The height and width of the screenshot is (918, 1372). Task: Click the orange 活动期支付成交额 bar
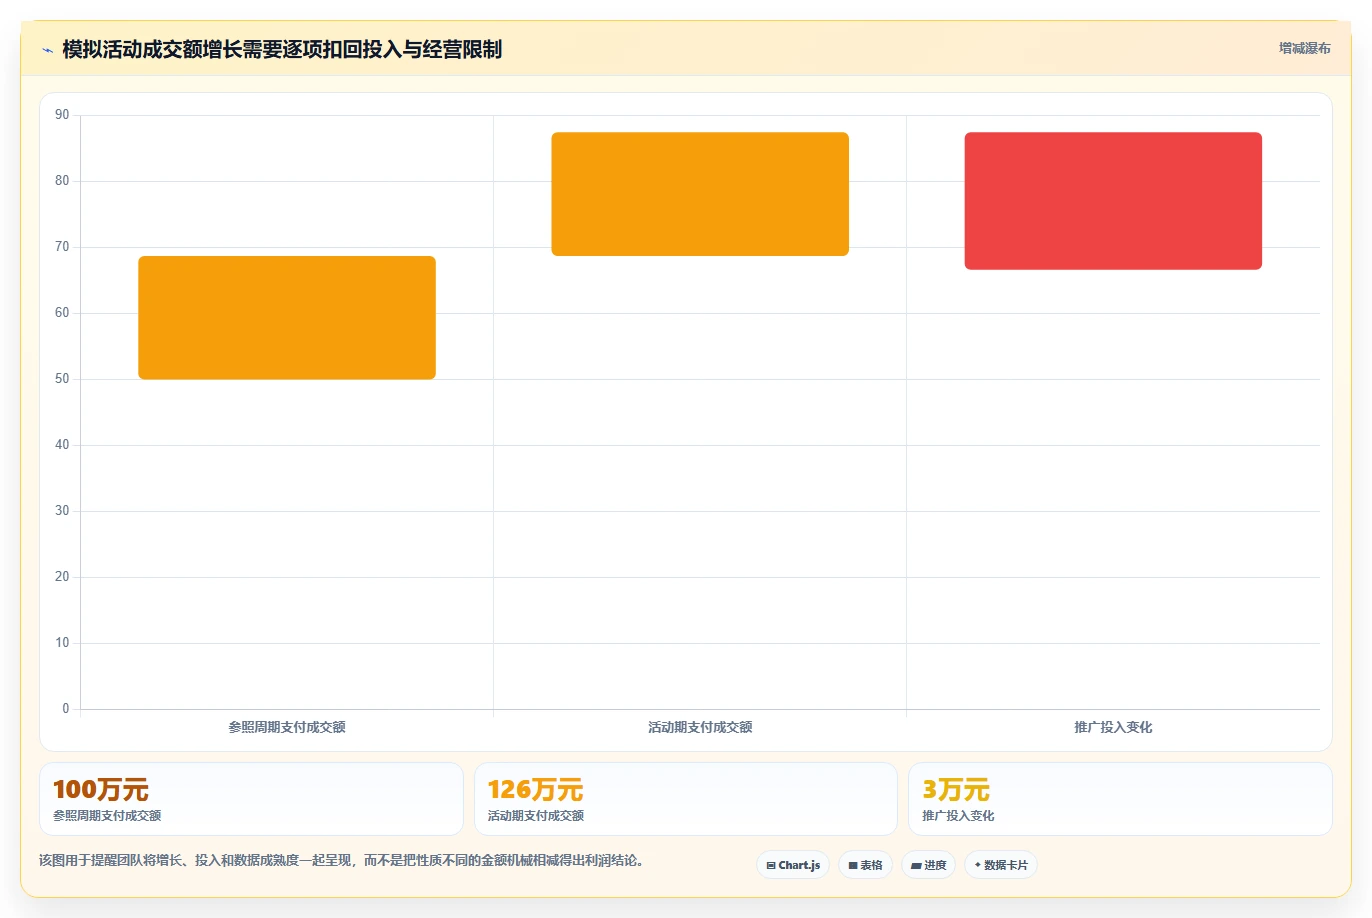pos(700,194)
